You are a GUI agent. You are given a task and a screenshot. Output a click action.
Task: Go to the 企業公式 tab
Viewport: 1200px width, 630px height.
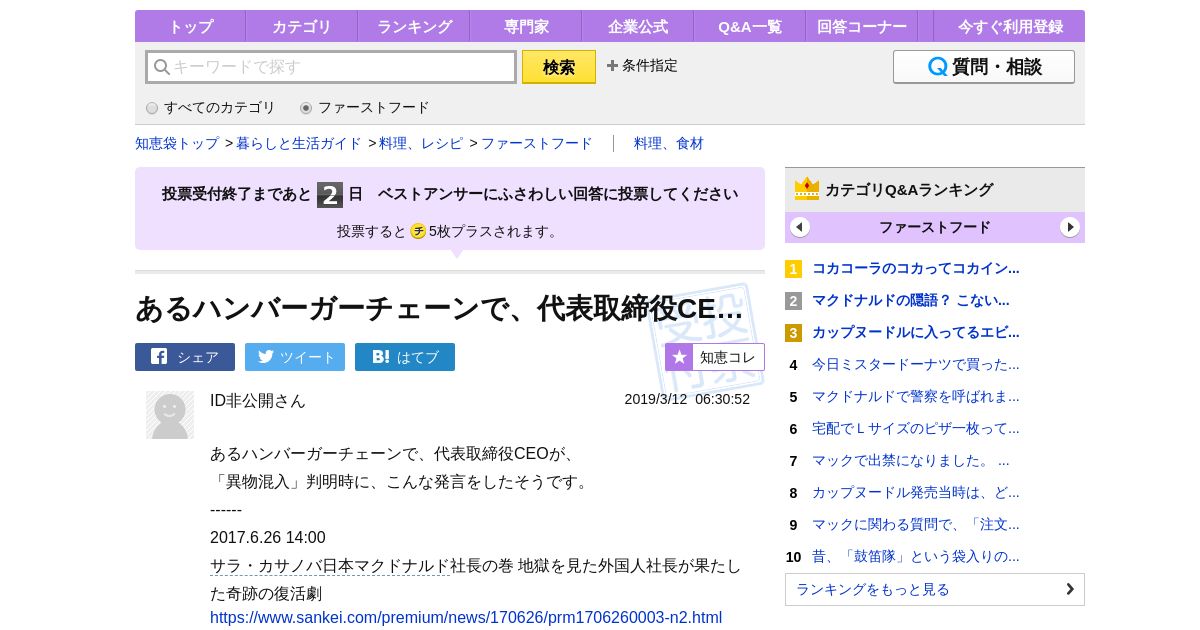638,27
